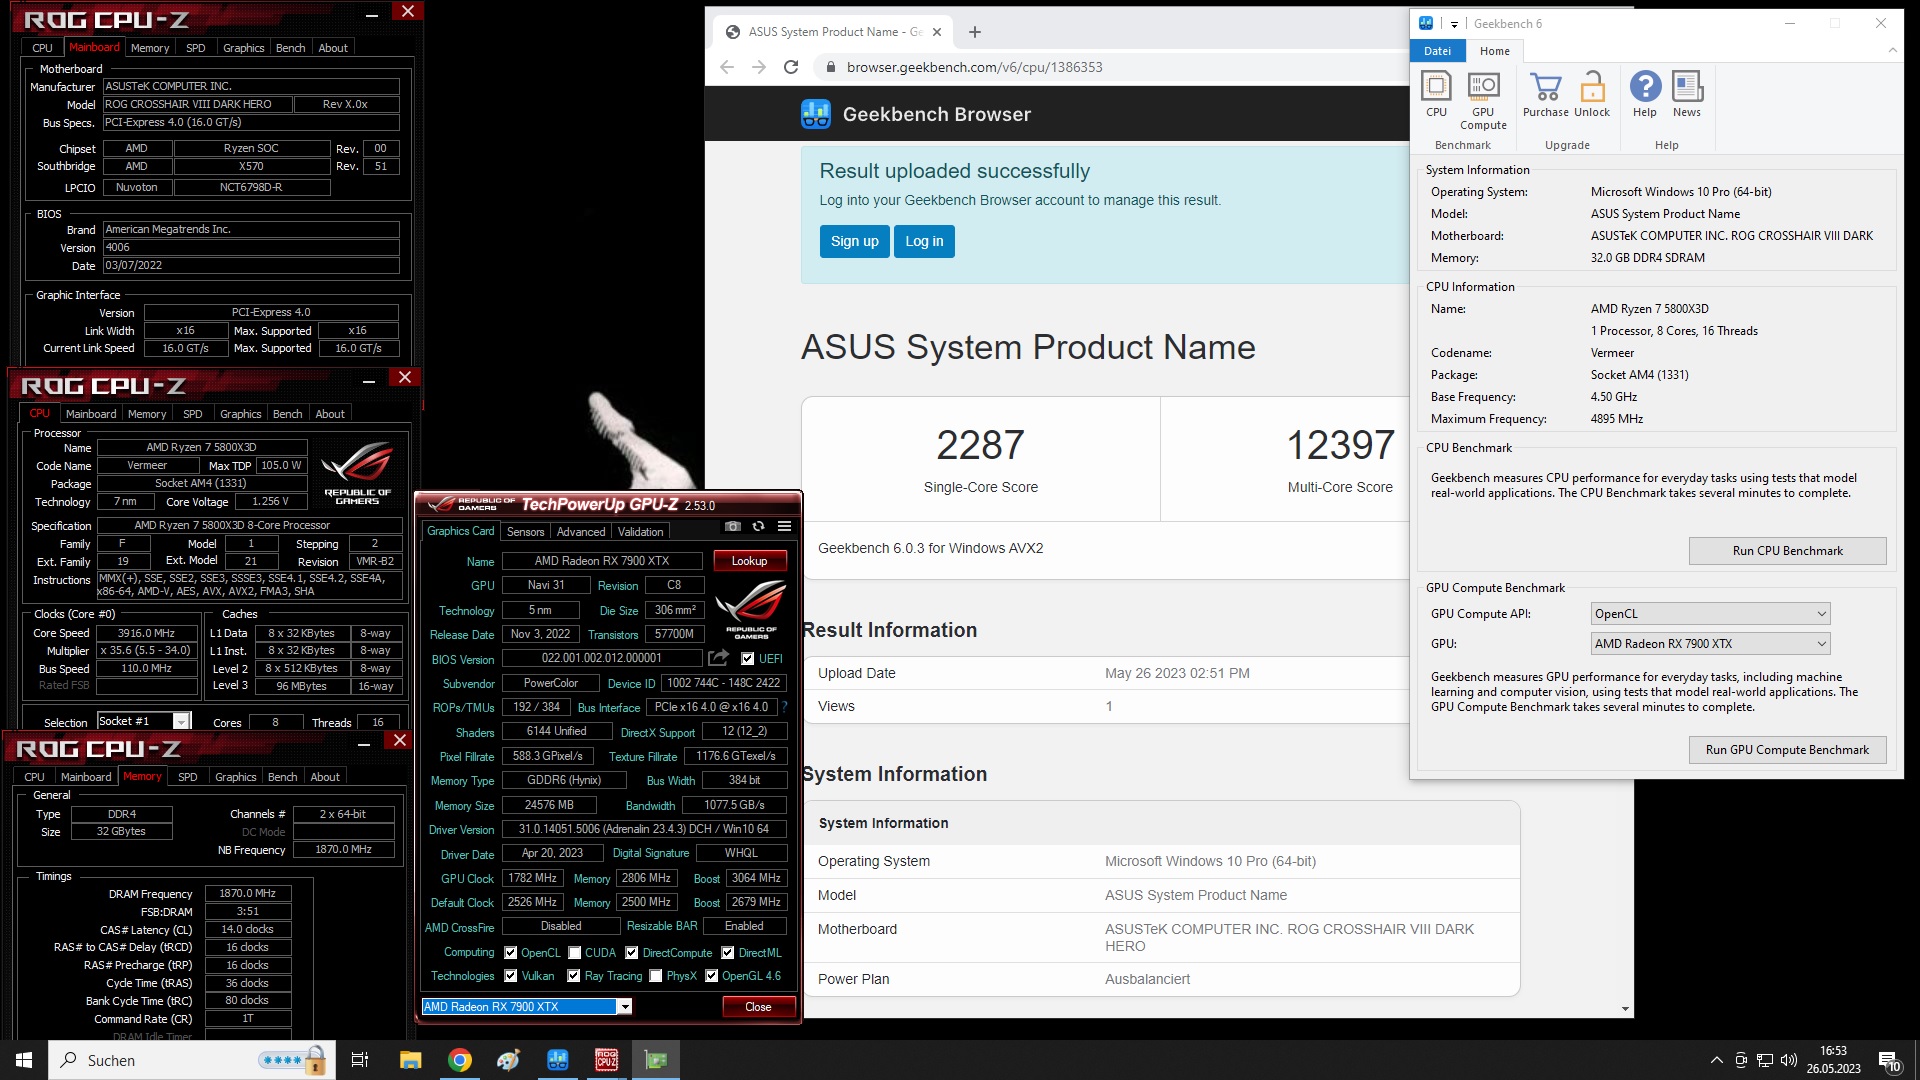Image resolution: width=1920 pixels, height=1080 pixels.
Task: Switch to Geekbench on the taskbar
Action: (x=557, y=1060)
